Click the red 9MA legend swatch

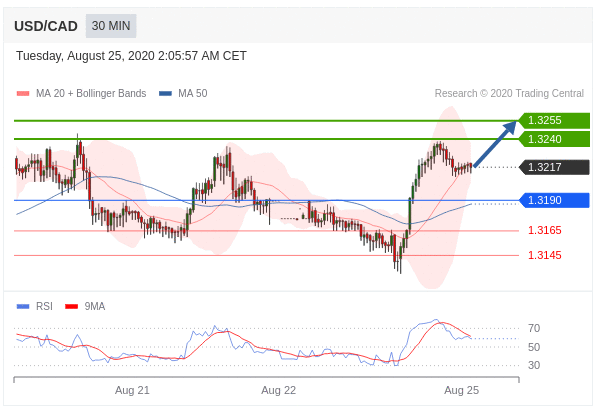(x=71, y=306)
